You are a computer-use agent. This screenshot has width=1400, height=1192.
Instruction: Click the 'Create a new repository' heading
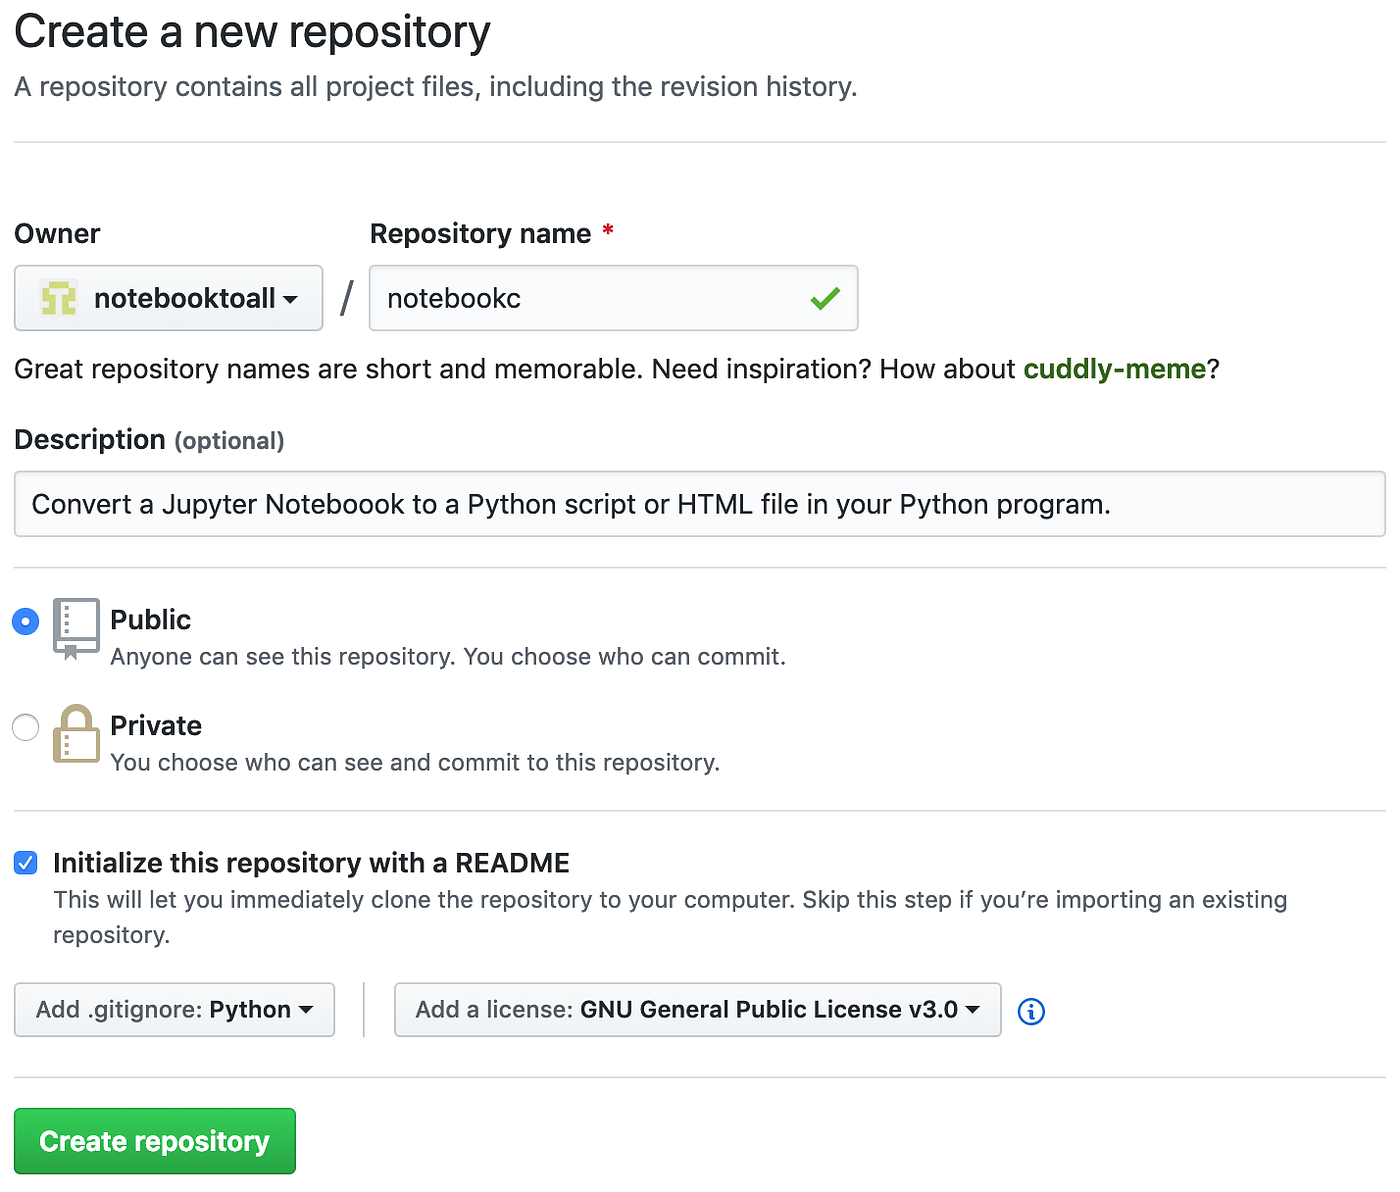252,32
